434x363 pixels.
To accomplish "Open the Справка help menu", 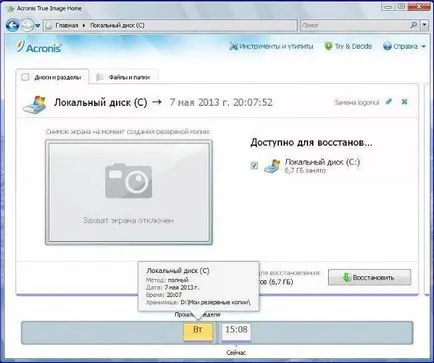I will (x=404, y=46).
